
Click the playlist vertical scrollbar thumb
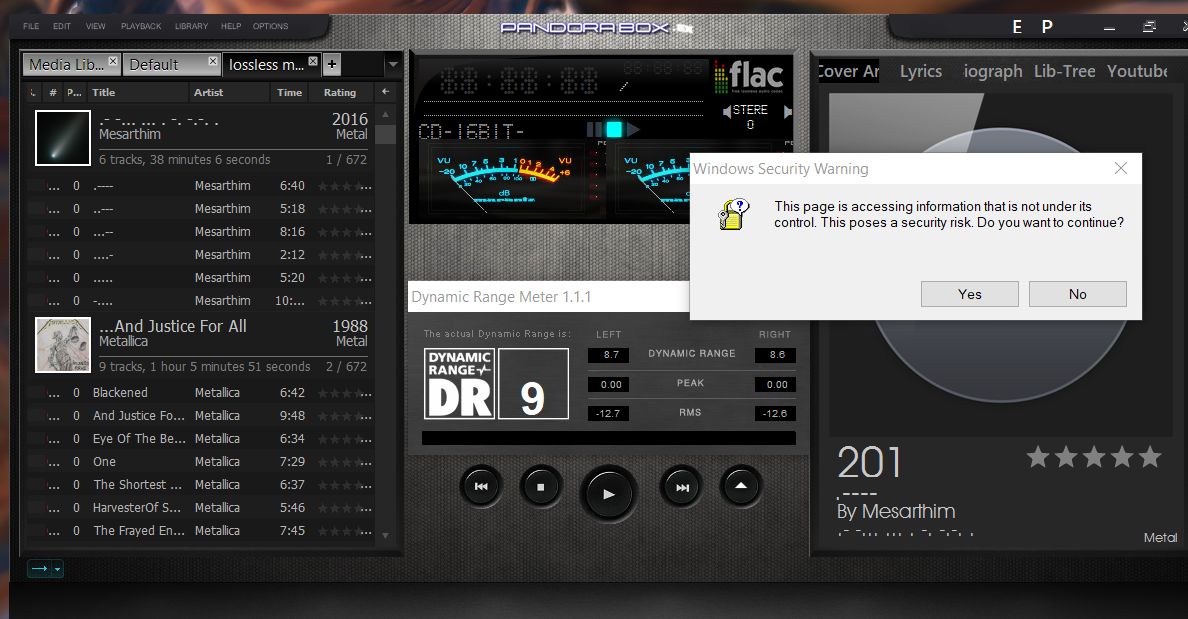pyautogui.click(x=386, y=134)
